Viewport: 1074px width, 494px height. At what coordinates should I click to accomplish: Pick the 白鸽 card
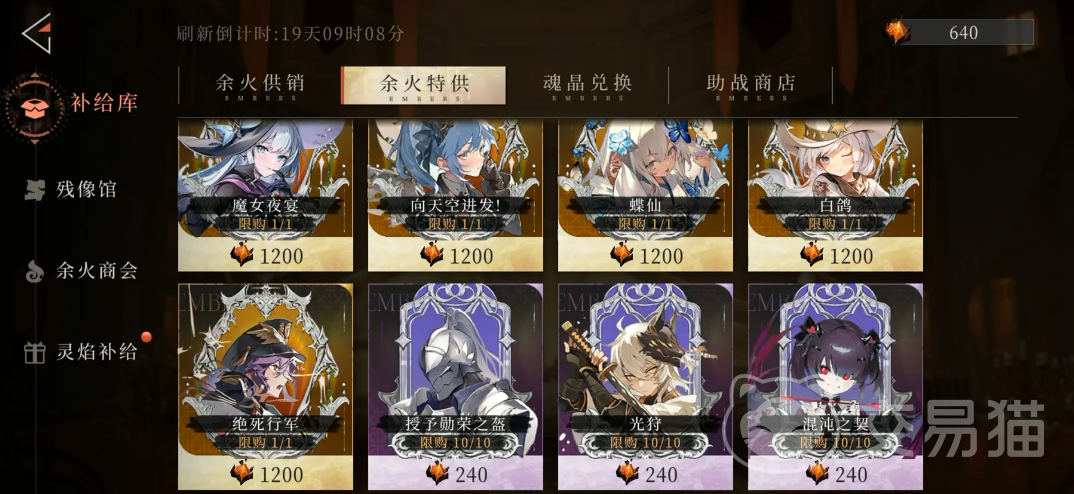click(835, 195)
